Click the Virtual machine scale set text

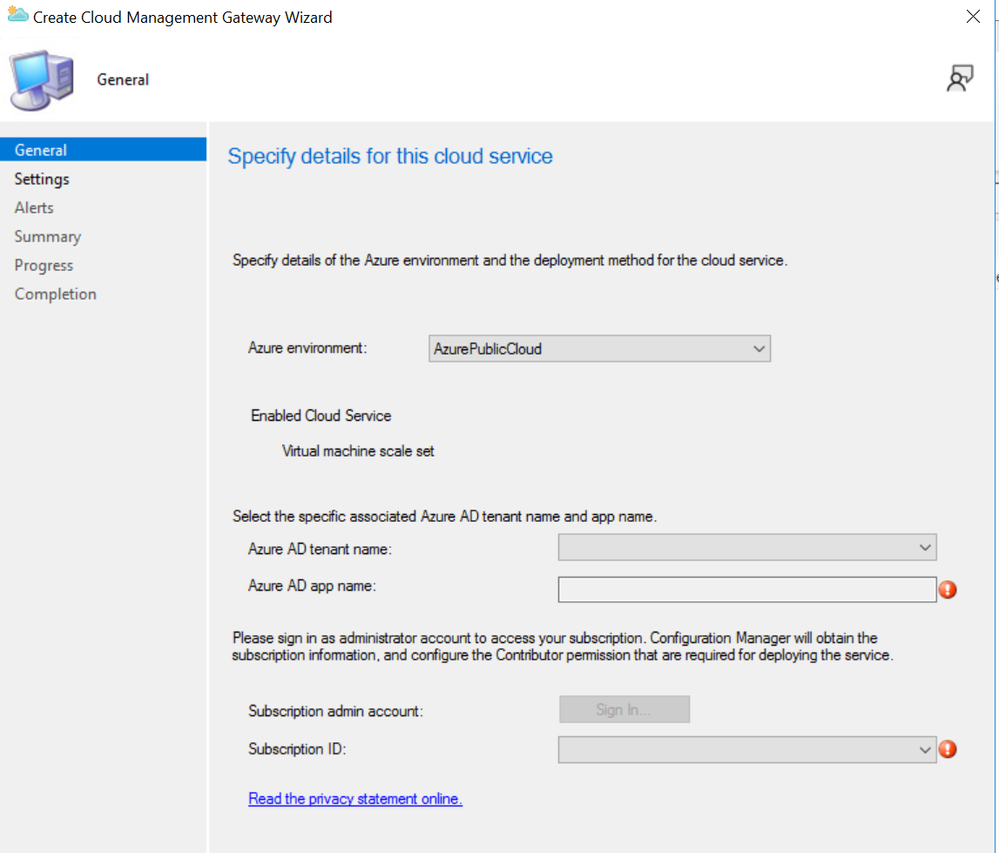(x=358, y=451)
